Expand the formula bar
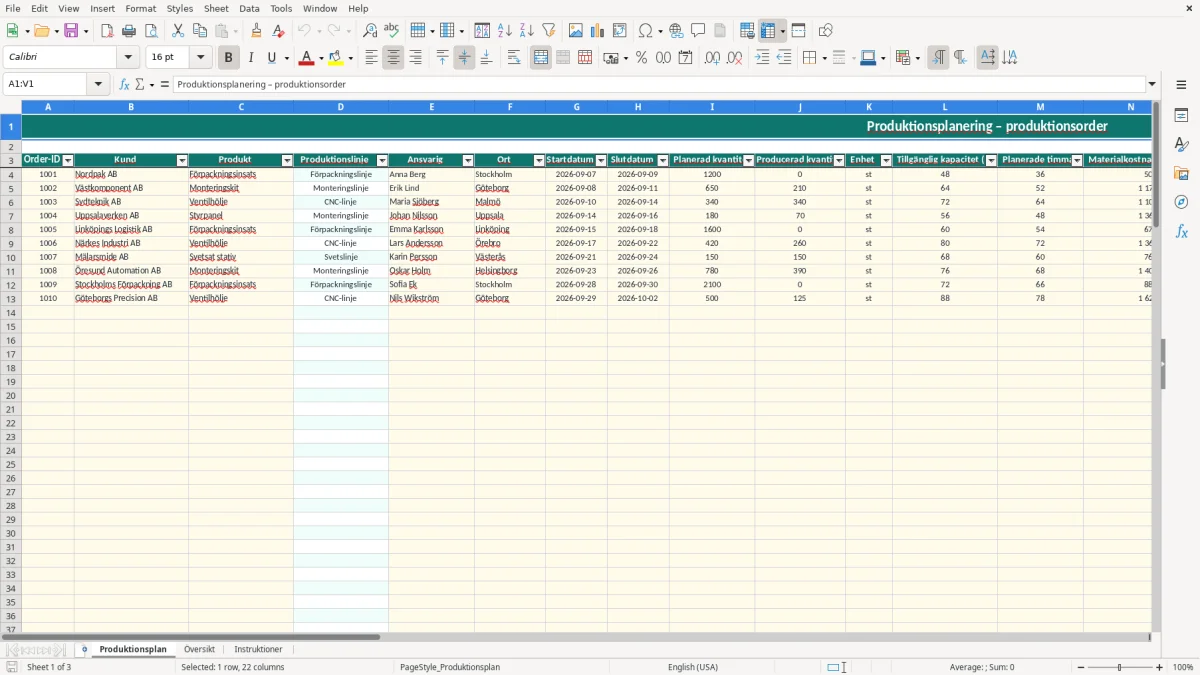This screenshot has height=675, width=1200. pos(1152,84)
